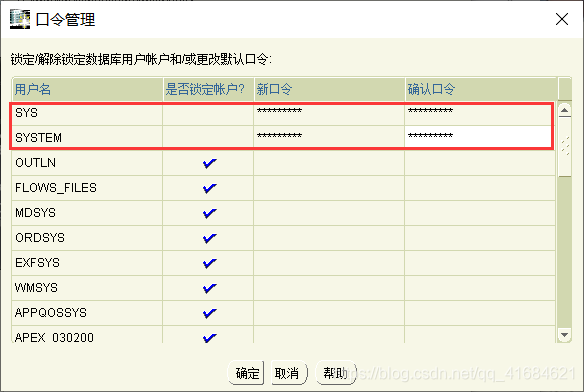
Task: Select the OUTLN username cell
Action: 87,163
